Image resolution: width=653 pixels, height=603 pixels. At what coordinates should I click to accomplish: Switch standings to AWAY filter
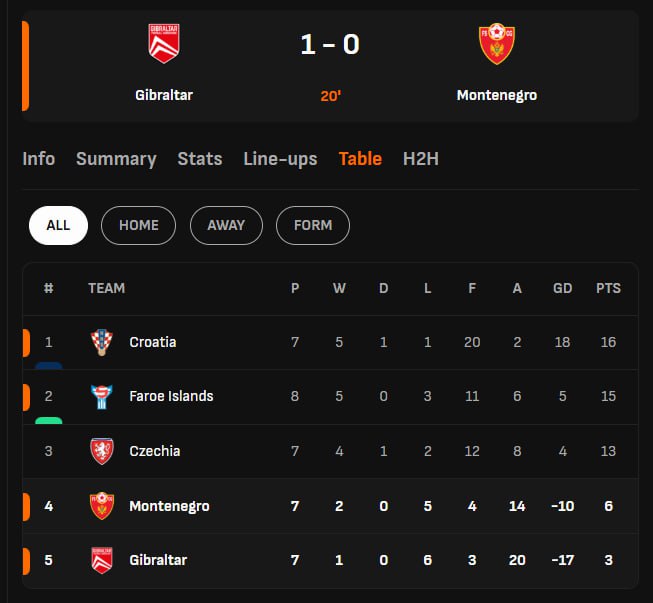point(226,225)
